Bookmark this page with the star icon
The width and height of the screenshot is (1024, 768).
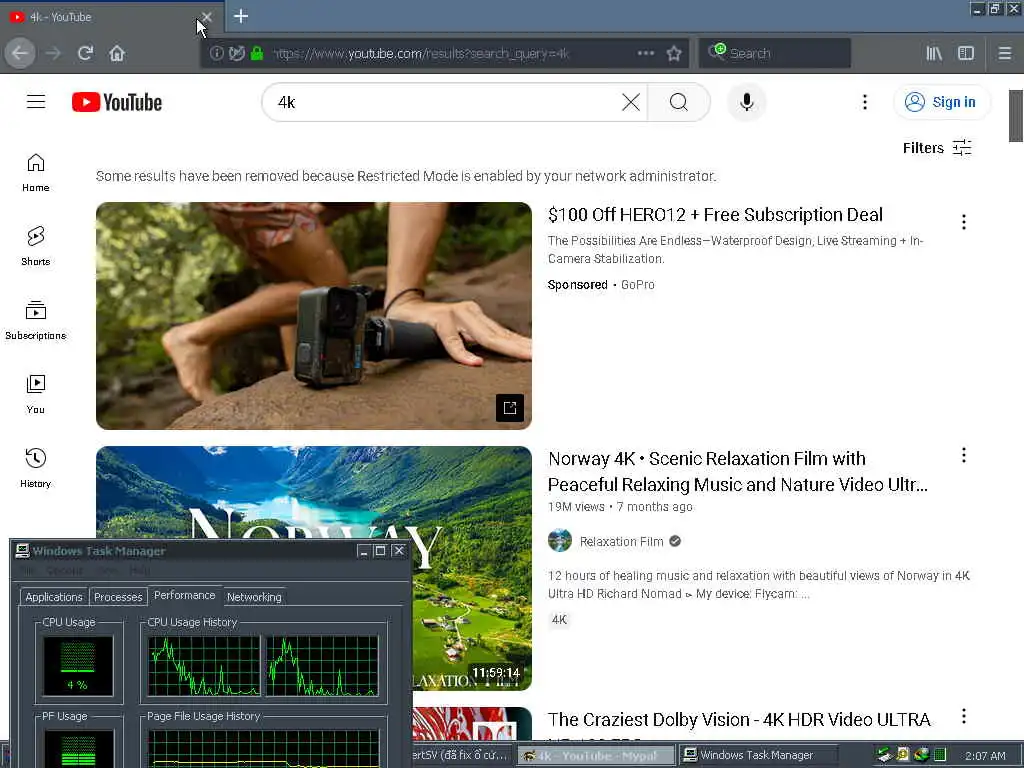click(674, 53)
